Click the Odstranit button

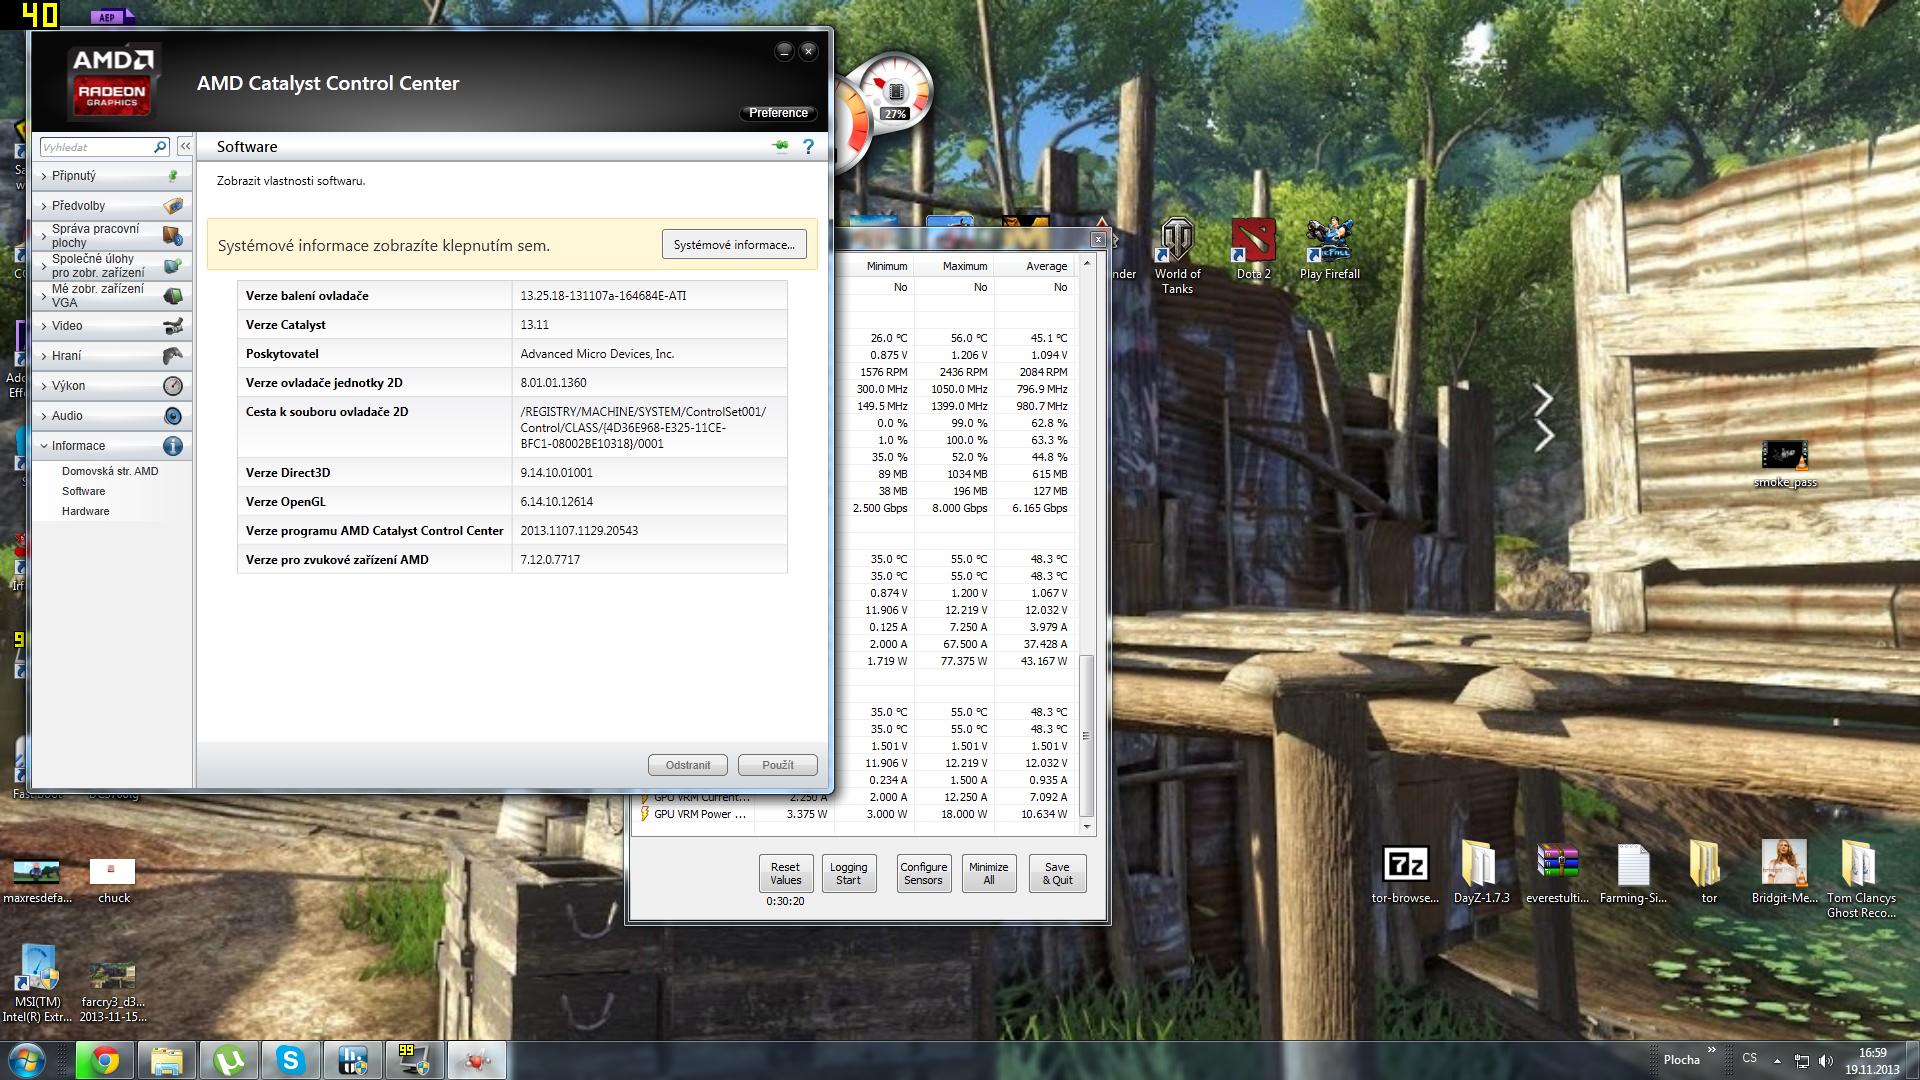point(688,765)
